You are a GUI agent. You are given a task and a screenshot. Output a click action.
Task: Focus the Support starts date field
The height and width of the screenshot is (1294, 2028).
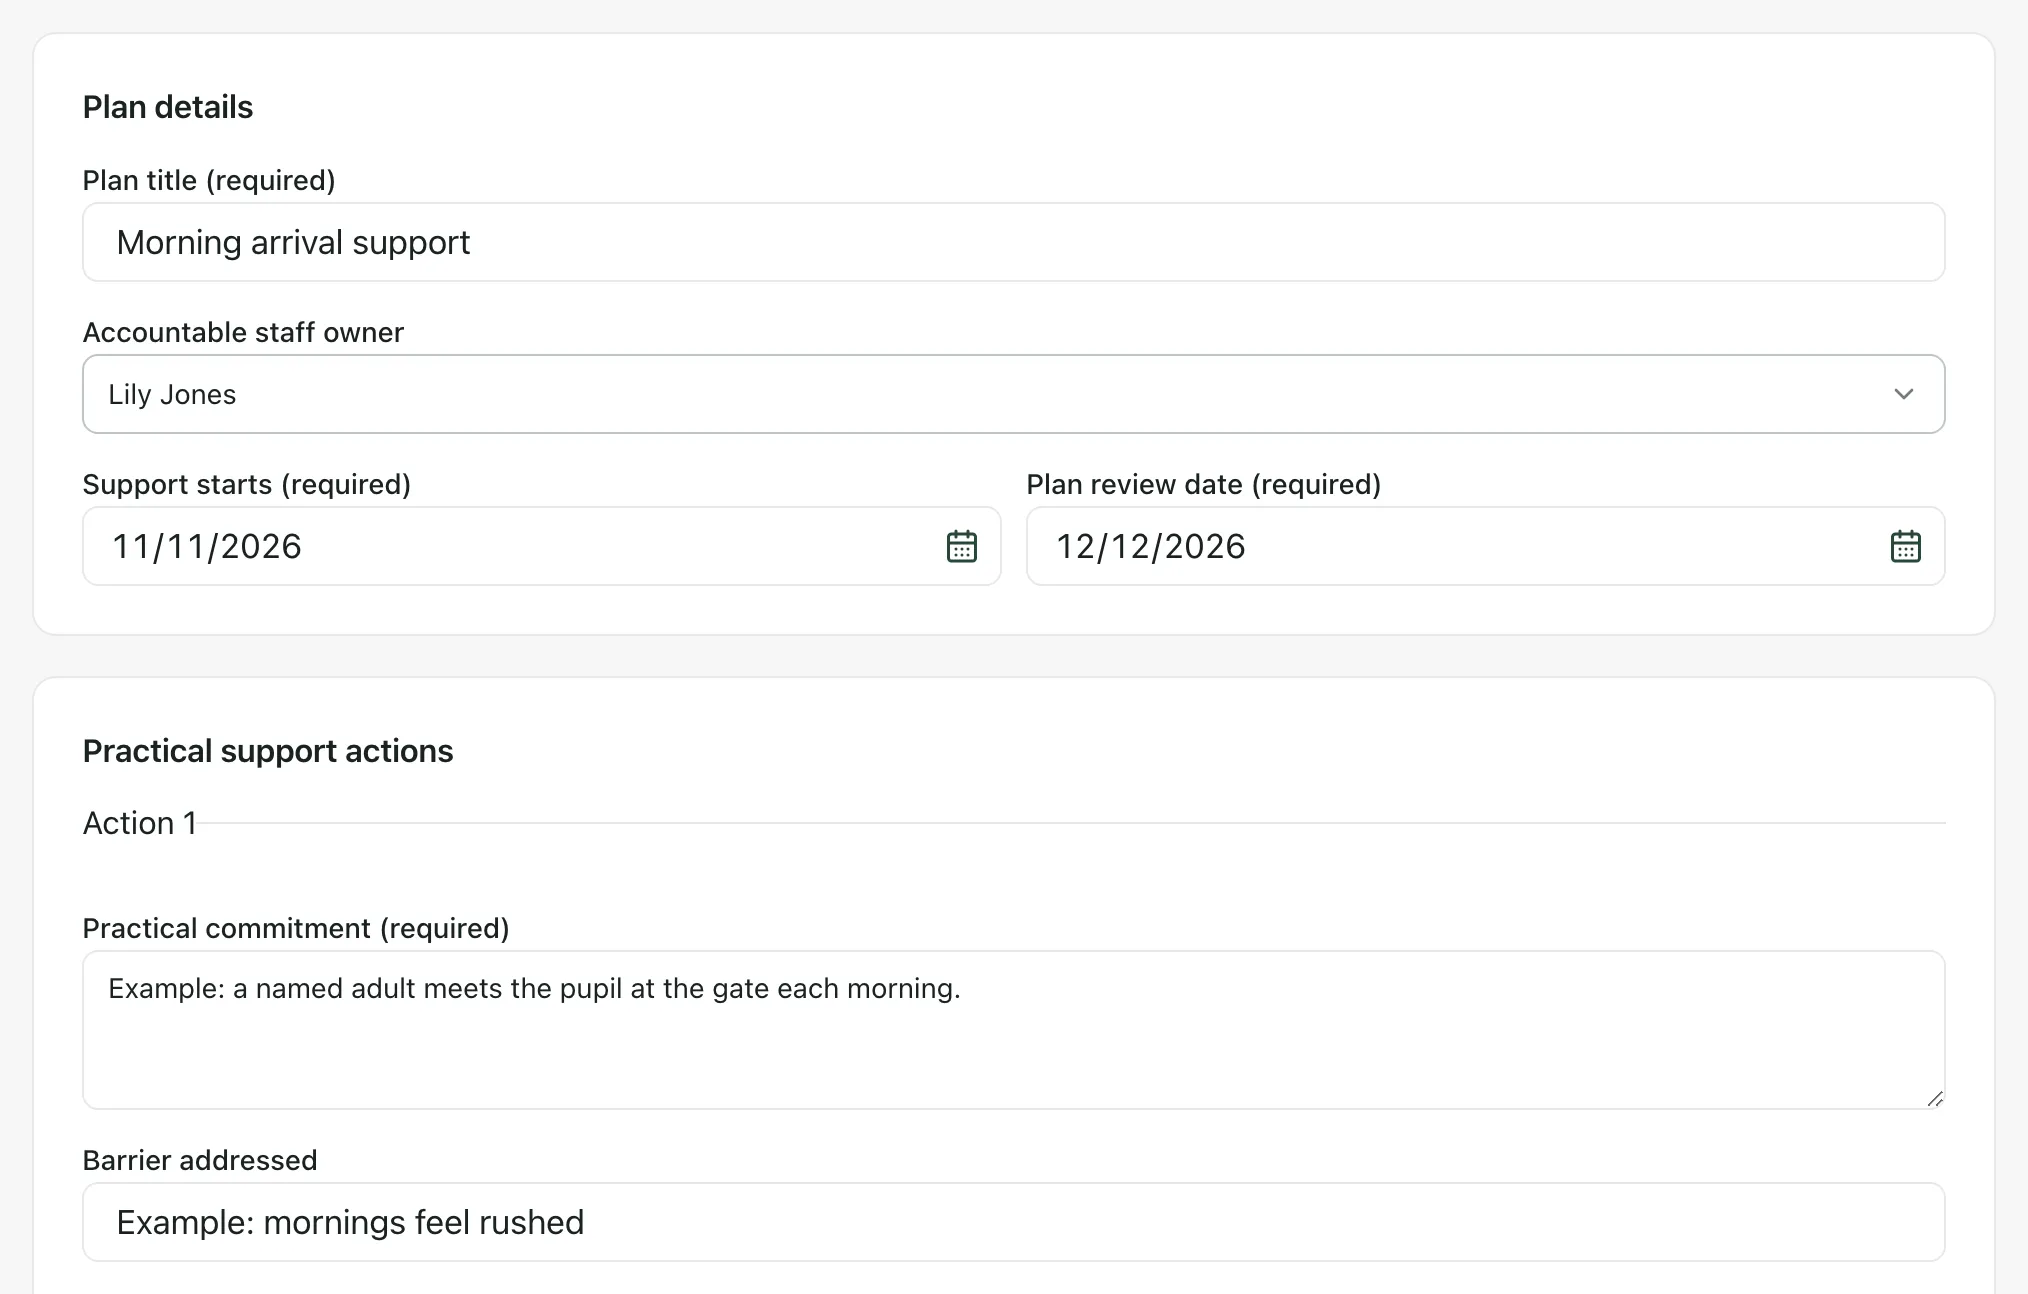click(x=541, y=546)
